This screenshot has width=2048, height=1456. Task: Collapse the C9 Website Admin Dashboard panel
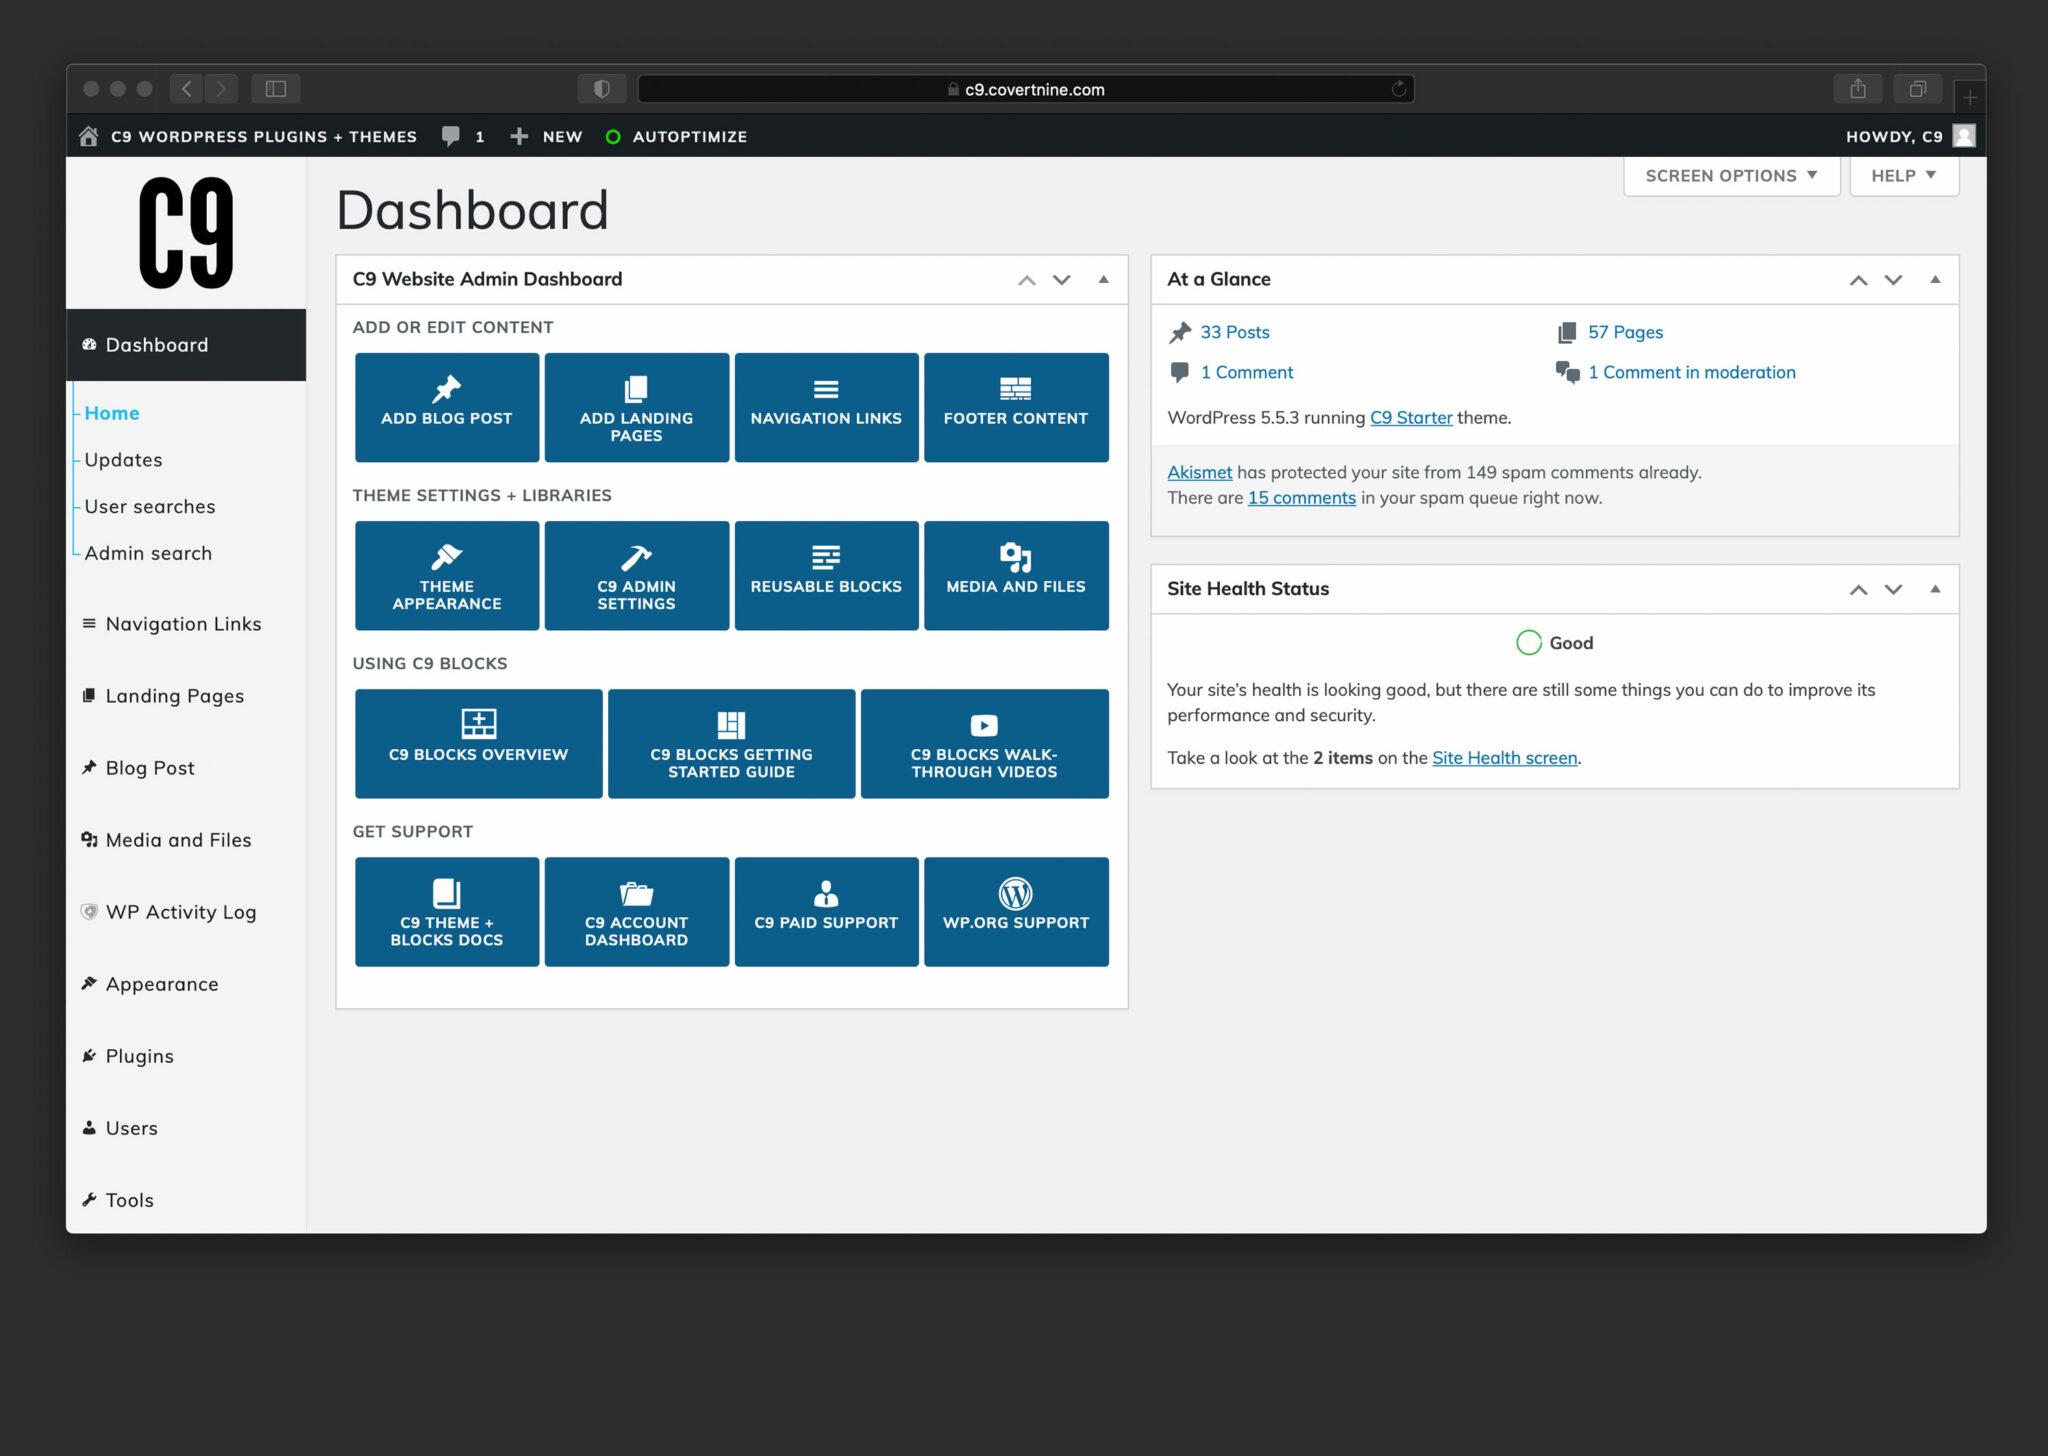1104,280
